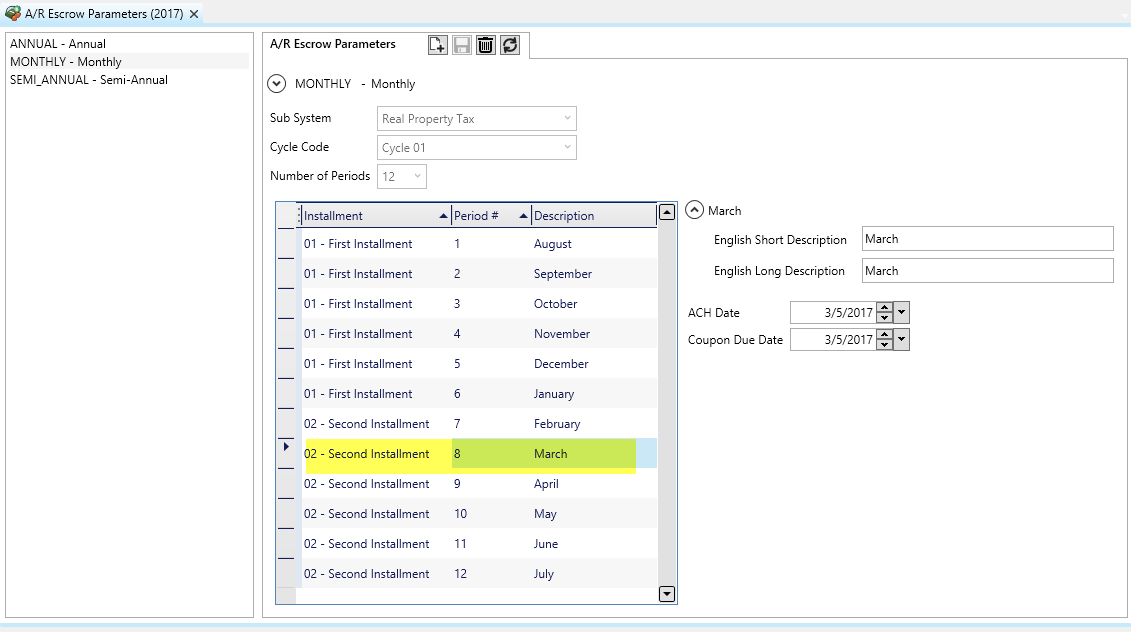The width and height of the screenshot is (1131, 632).
Task: Increase the Coupon Due Date value
Action: (x=884, y=335)
